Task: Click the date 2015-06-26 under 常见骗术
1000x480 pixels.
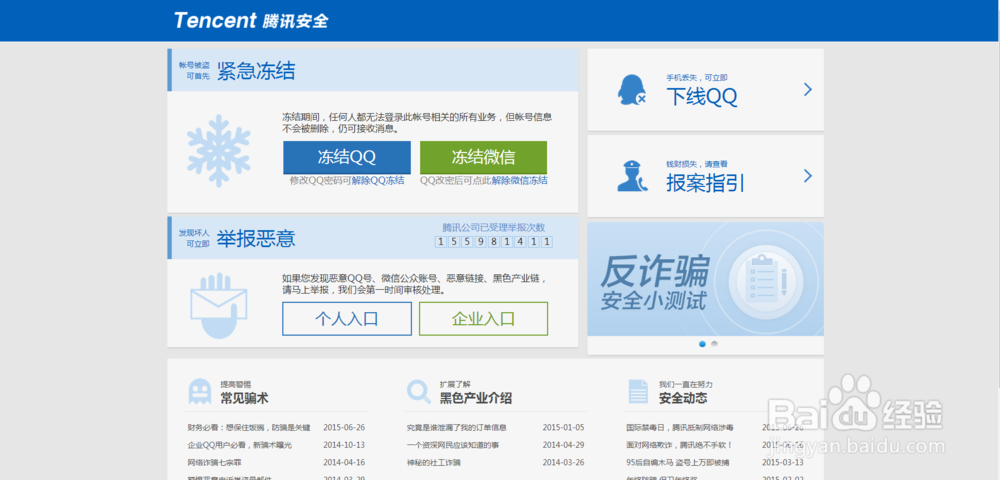Action: coord(344,428)
